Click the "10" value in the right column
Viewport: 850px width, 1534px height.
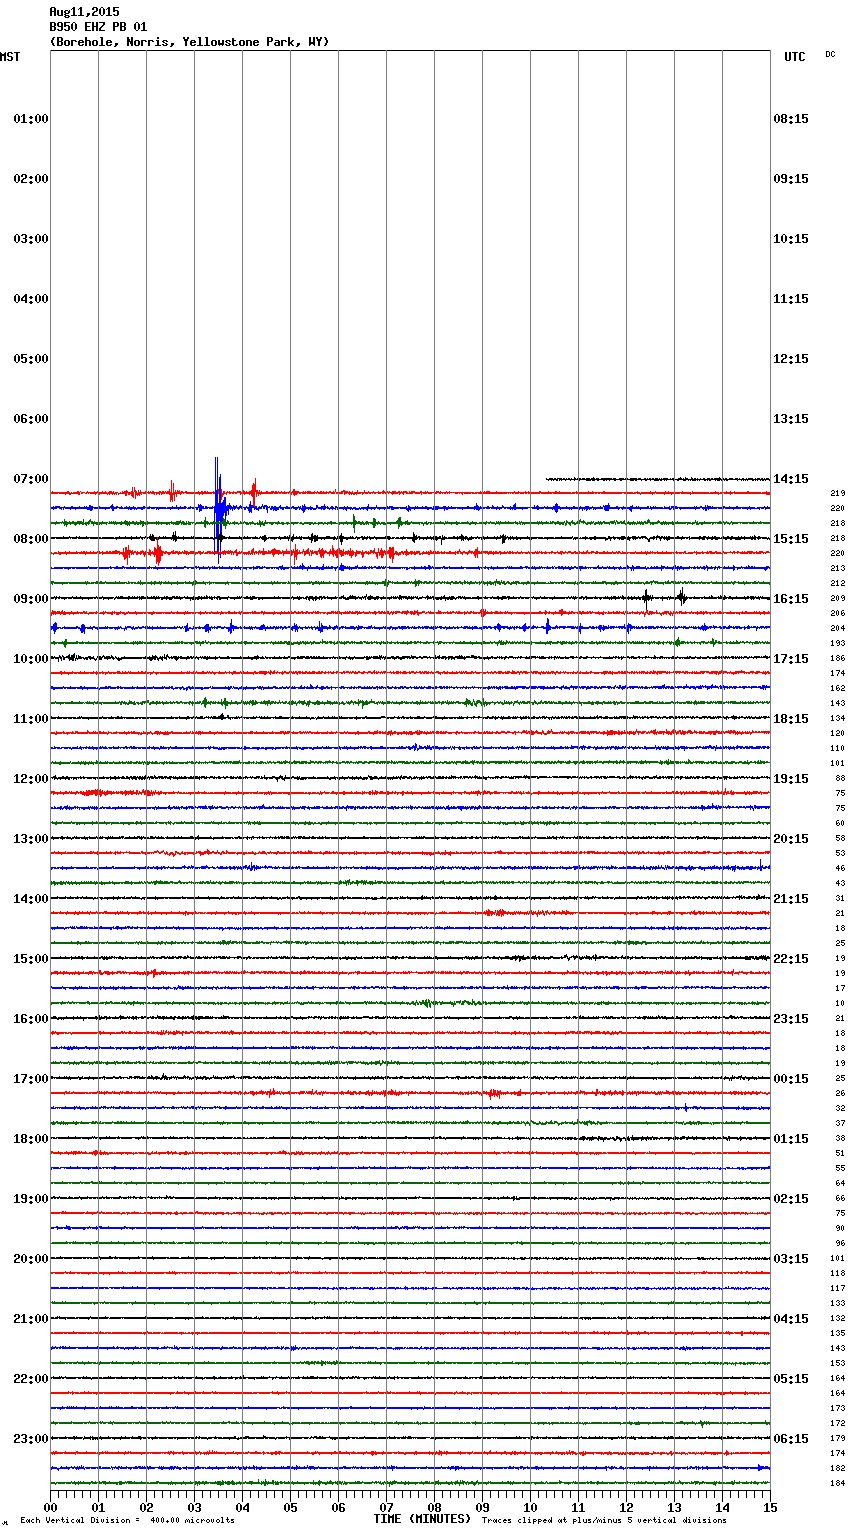coord(840,1004)
